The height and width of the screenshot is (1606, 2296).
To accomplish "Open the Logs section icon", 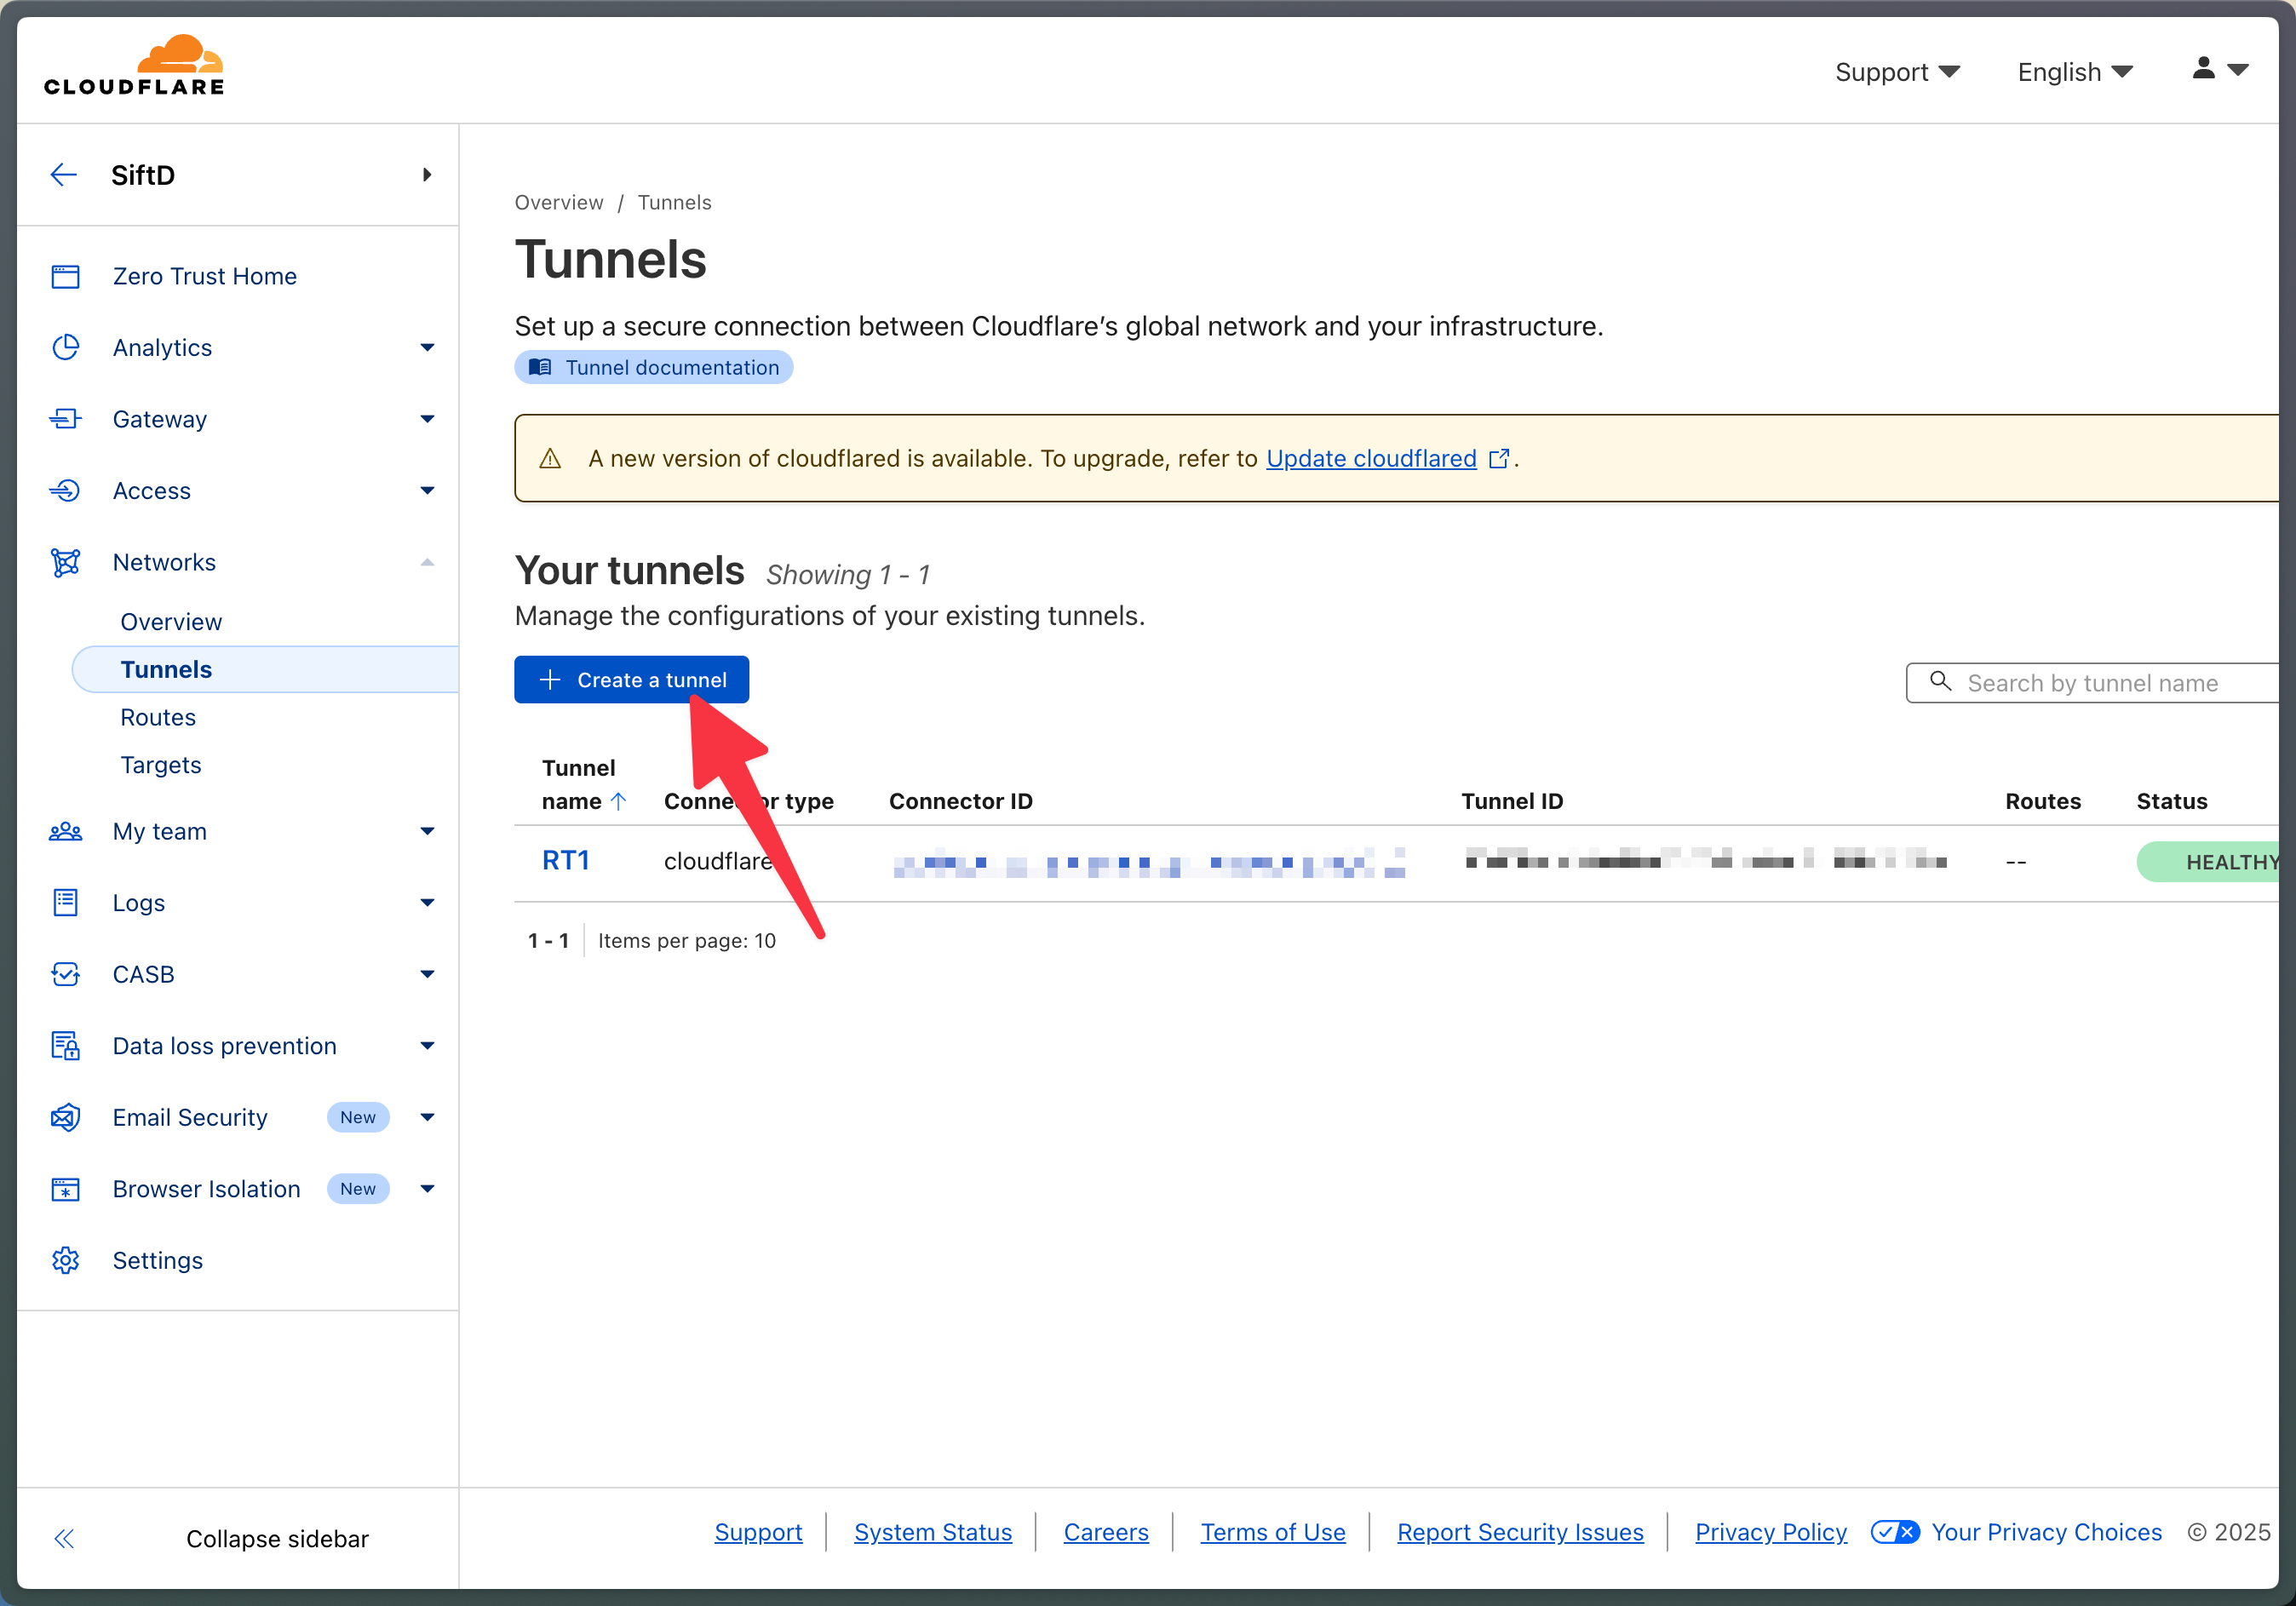I will coord(65,902).
